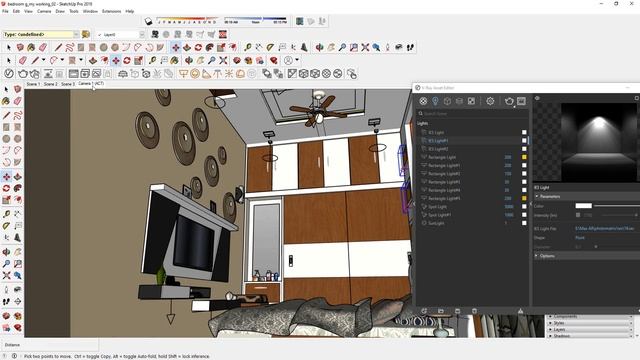Add a V-Ray Plane Light
The width and height of the screenshot is (640, 360).
pos(184,74)
